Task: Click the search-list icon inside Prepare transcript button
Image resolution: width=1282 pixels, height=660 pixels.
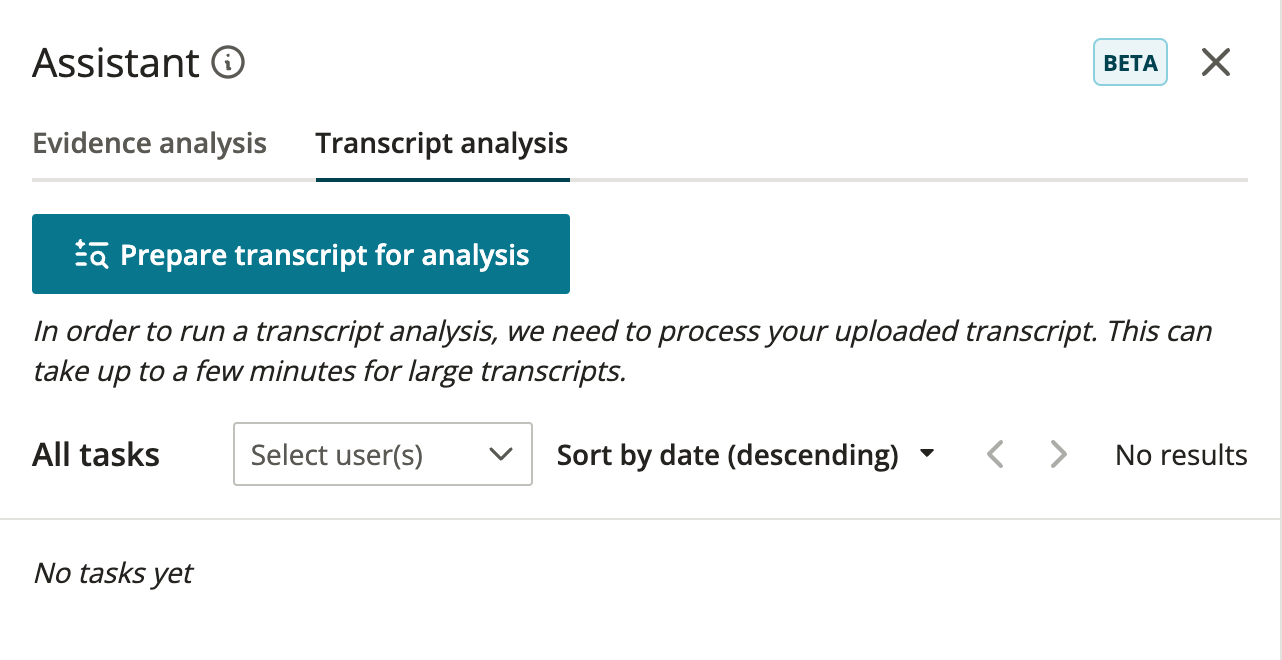Action: [92, 254]
